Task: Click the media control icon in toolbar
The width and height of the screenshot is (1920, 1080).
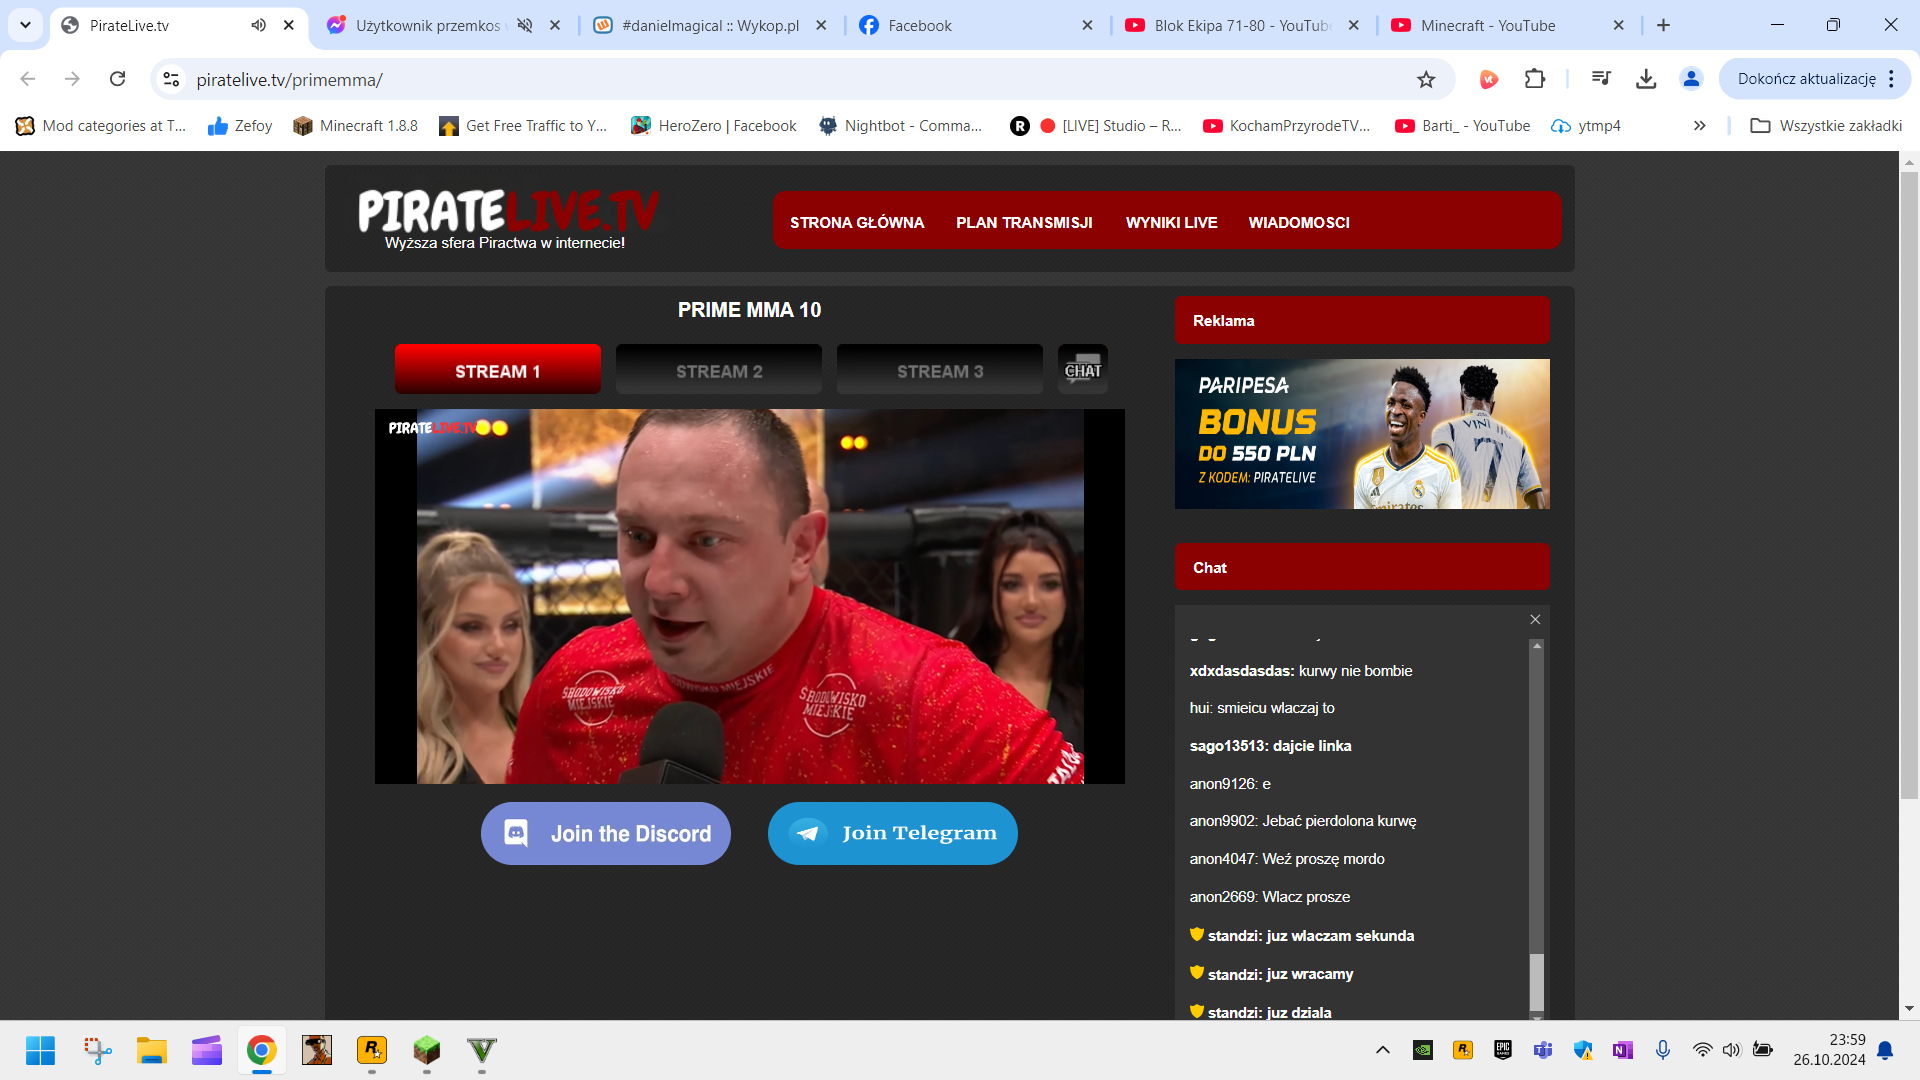Action: click(x=1601, y=79)
